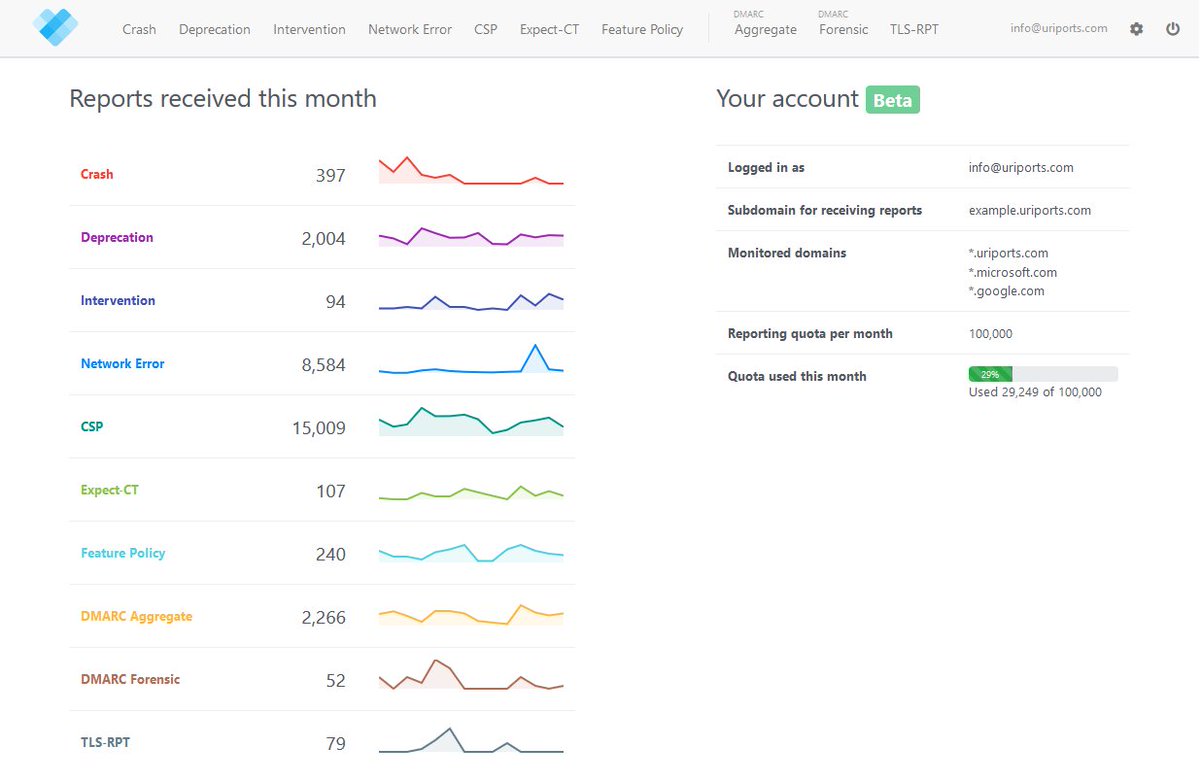Click the URIports logo icon
This screenshot has width=1200, height=781.
55,27
